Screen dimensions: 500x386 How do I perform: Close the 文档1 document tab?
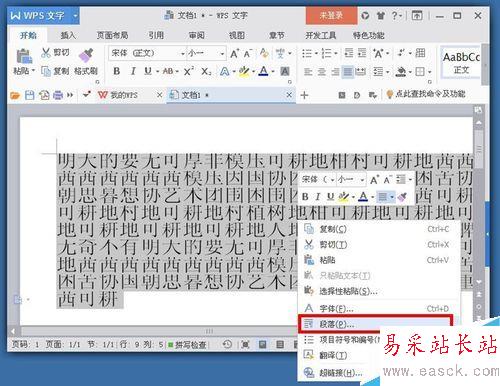(x=289, y=95)
